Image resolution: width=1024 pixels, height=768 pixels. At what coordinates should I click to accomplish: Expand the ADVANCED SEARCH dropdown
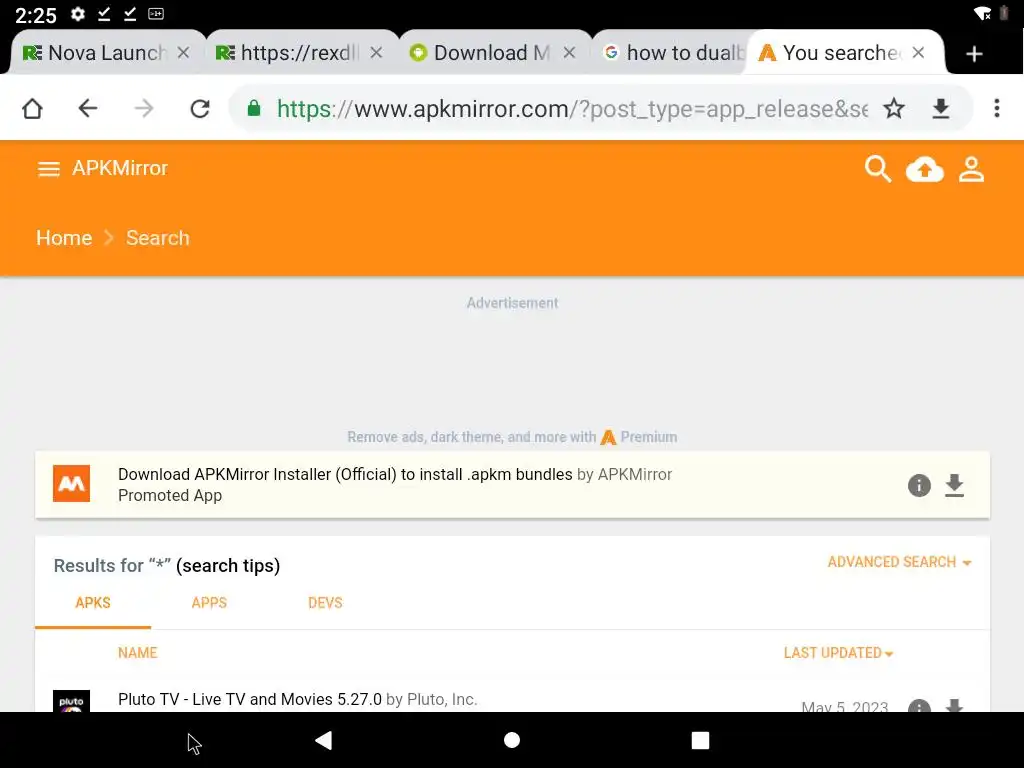[899, 562]
